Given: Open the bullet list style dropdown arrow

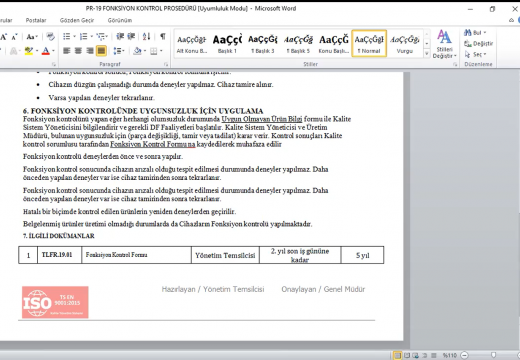Looking at the screenshot, I should click(x=74, y=36).
